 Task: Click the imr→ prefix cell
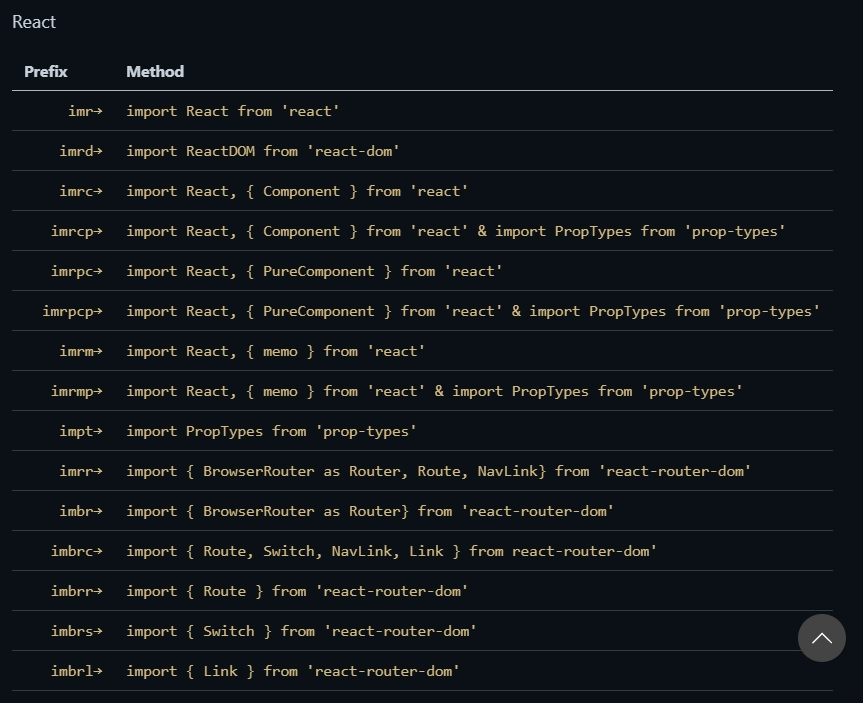85,111
